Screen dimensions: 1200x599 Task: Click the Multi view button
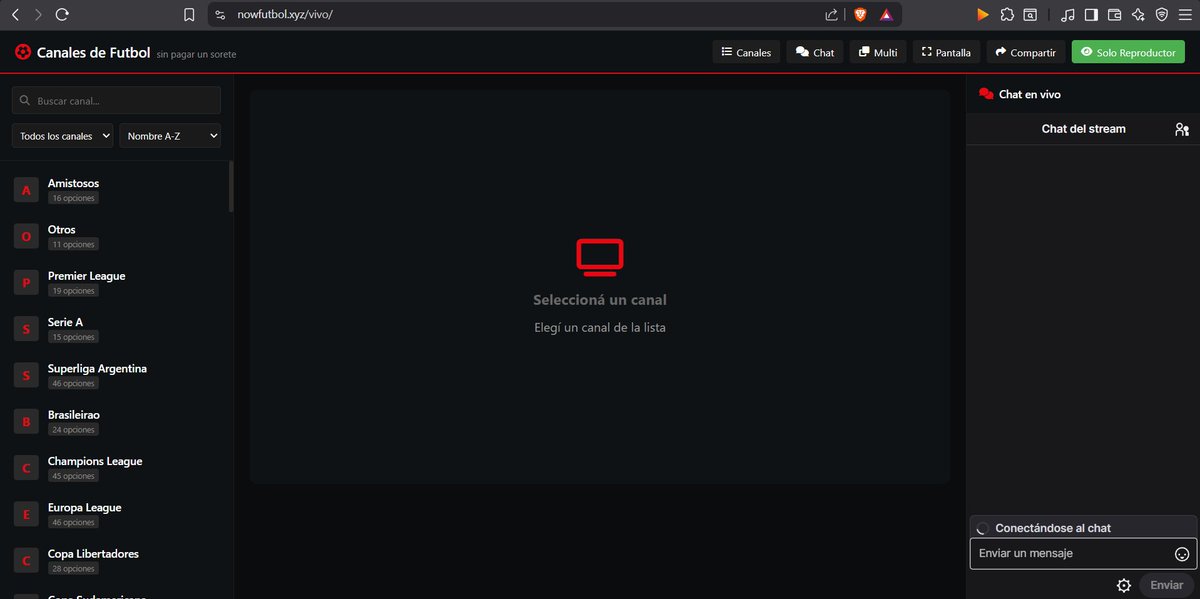pos(878,52)
